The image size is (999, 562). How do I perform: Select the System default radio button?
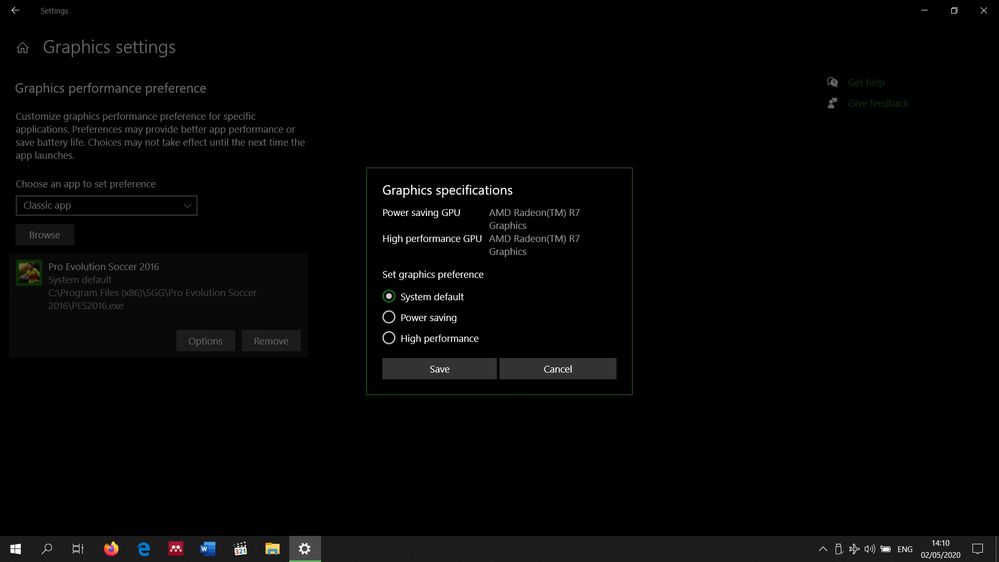[389, 296]
